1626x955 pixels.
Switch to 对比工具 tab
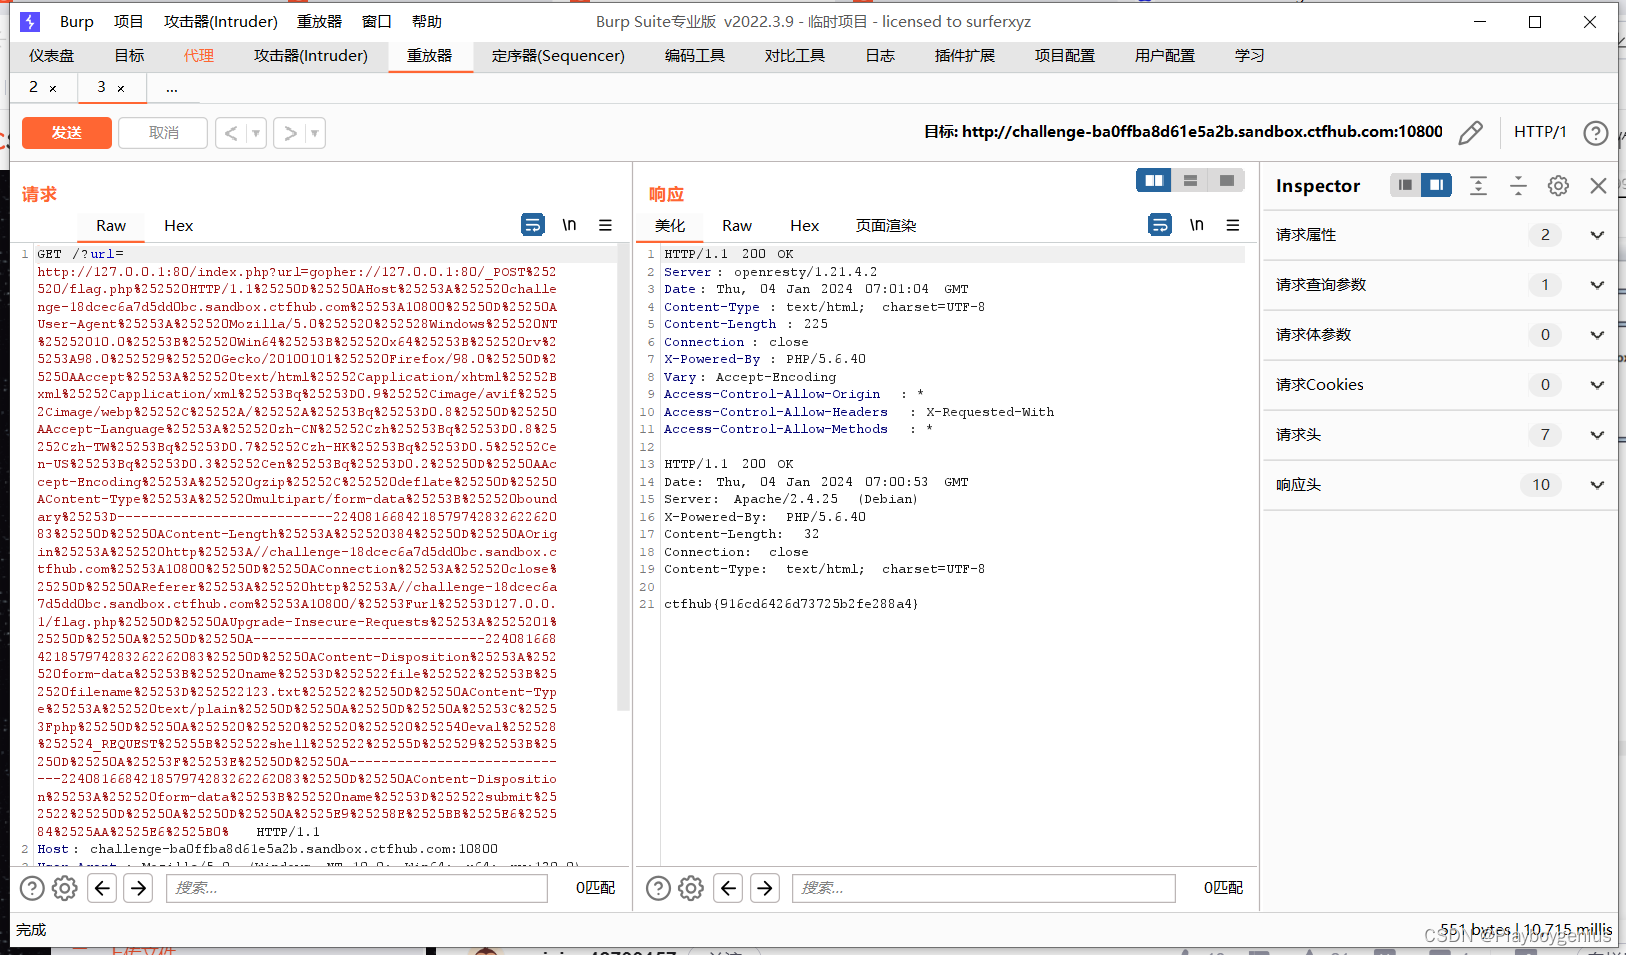click(795, 55)
